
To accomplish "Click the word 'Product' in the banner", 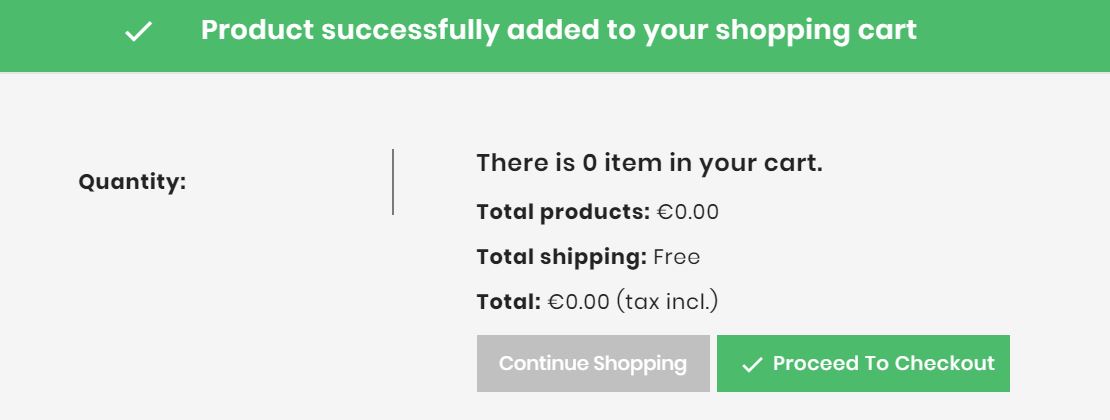I will [257, 30].
